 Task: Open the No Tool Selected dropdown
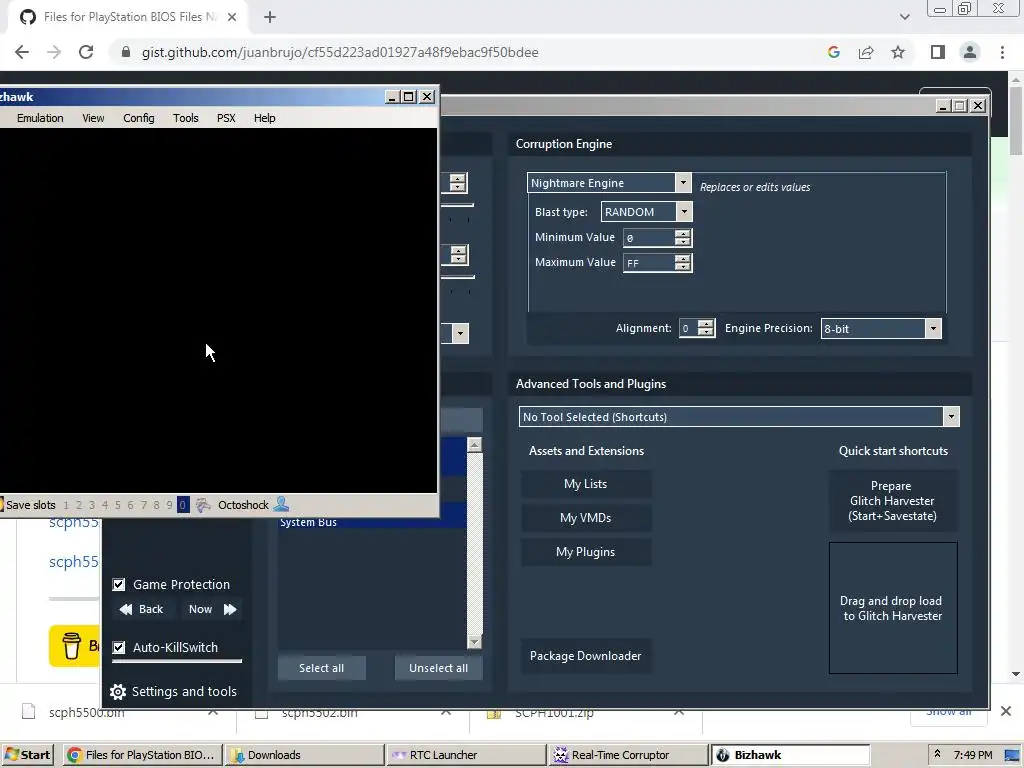[951, 417]
